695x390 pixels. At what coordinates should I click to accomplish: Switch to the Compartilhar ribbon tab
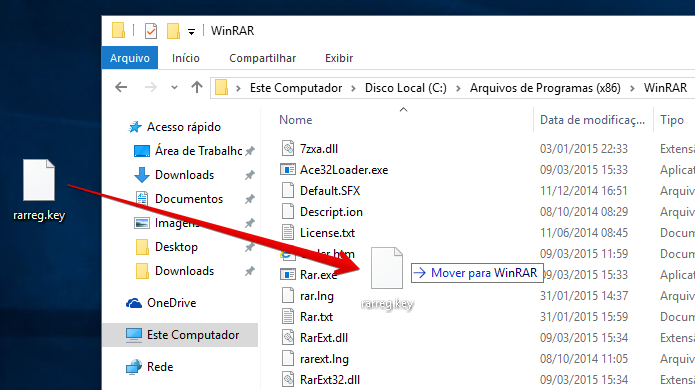click(262, 58)
